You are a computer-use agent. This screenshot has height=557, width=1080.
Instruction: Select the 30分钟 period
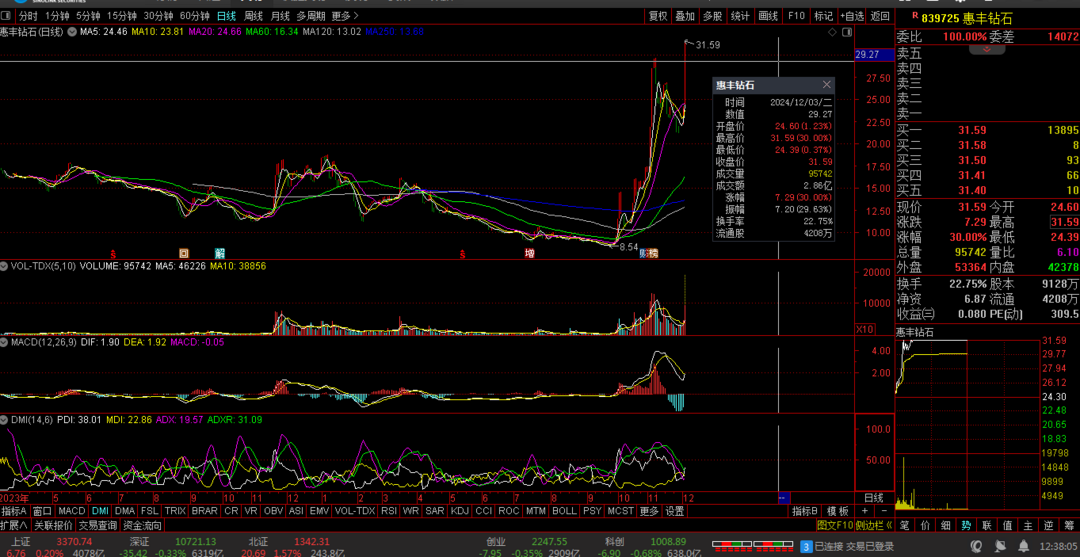click(158, 15)
